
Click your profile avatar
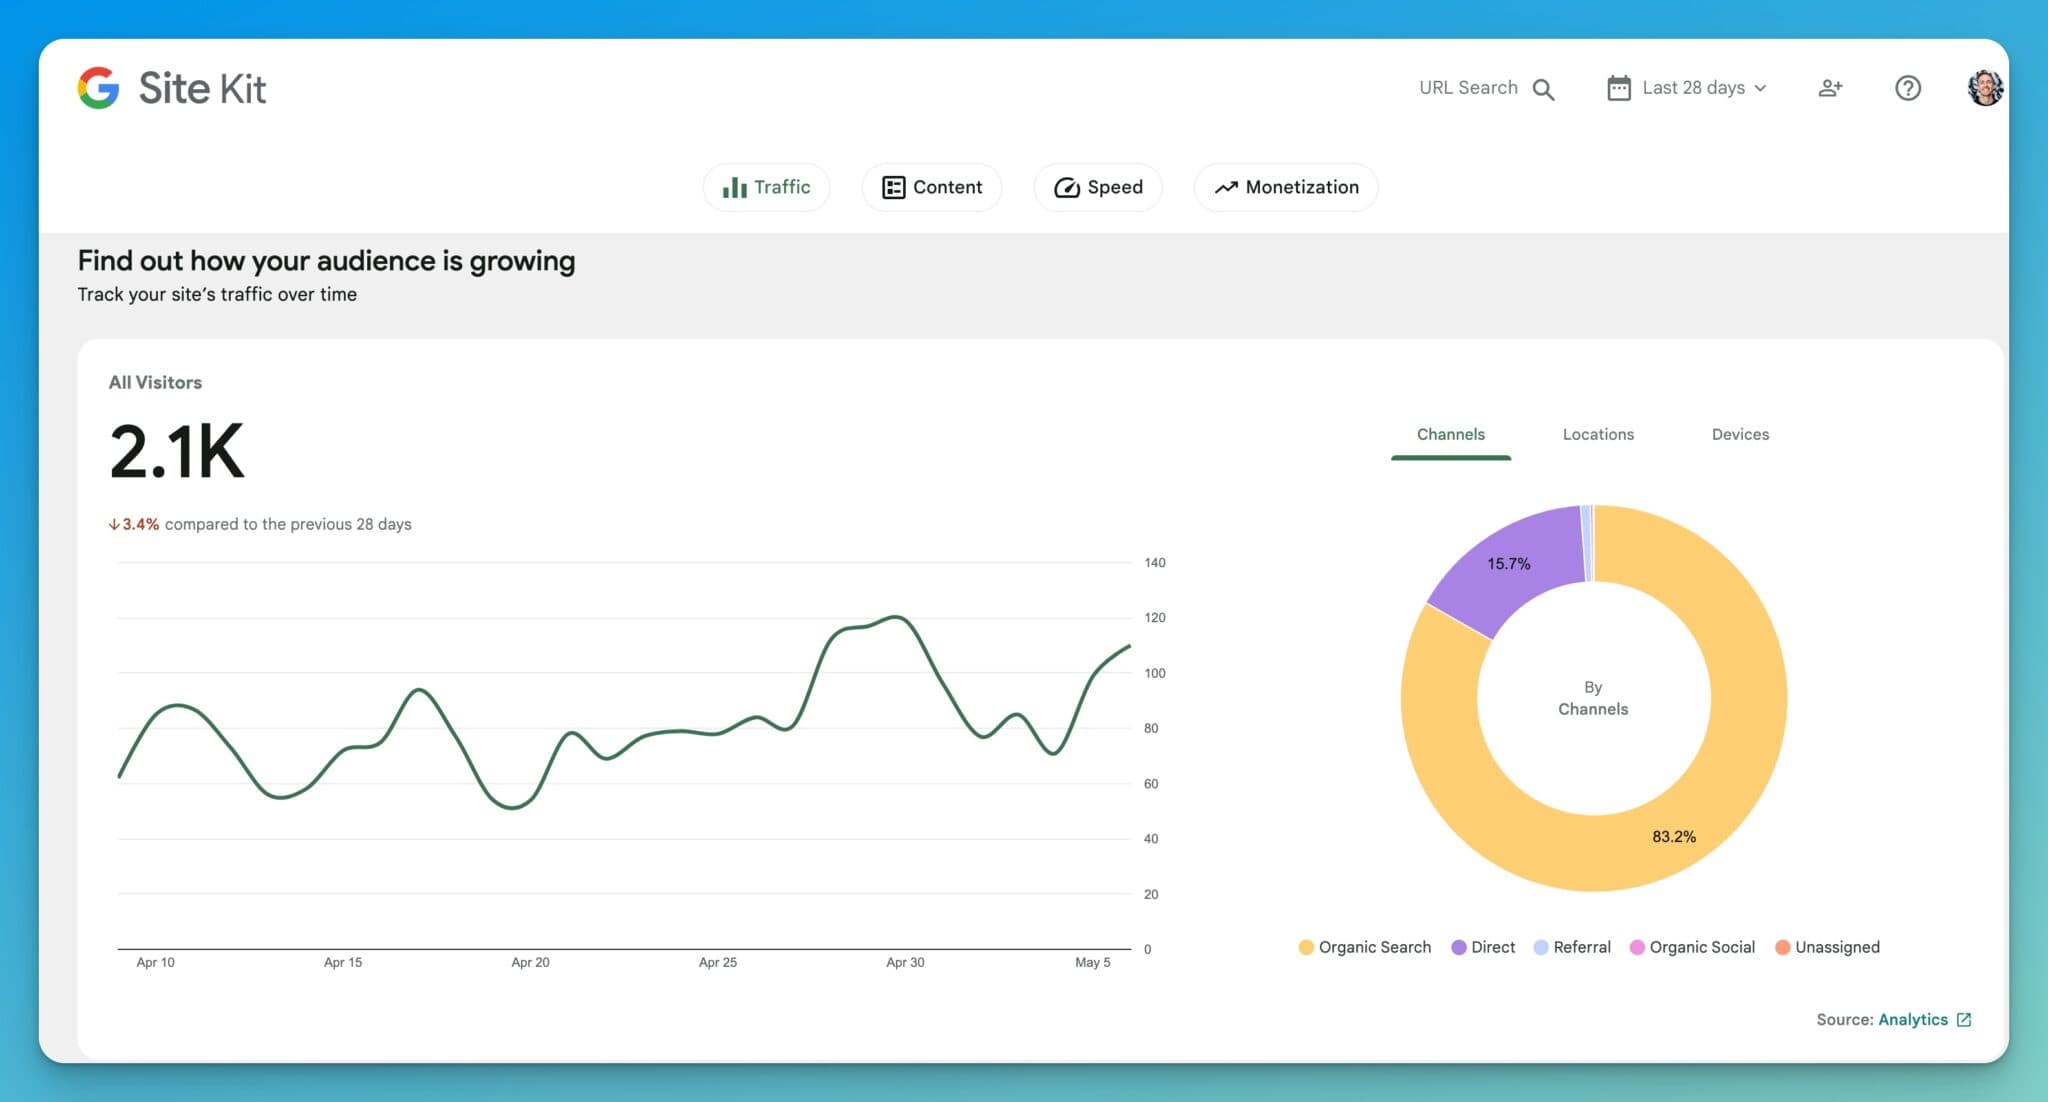[x=1986, y=88]
